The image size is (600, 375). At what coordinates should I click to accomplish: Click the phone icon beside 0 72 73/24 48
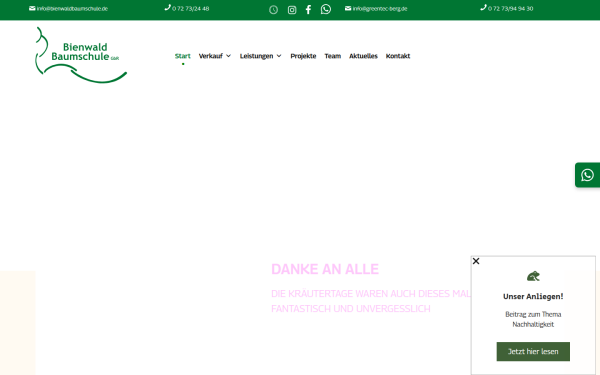(167, 8)
